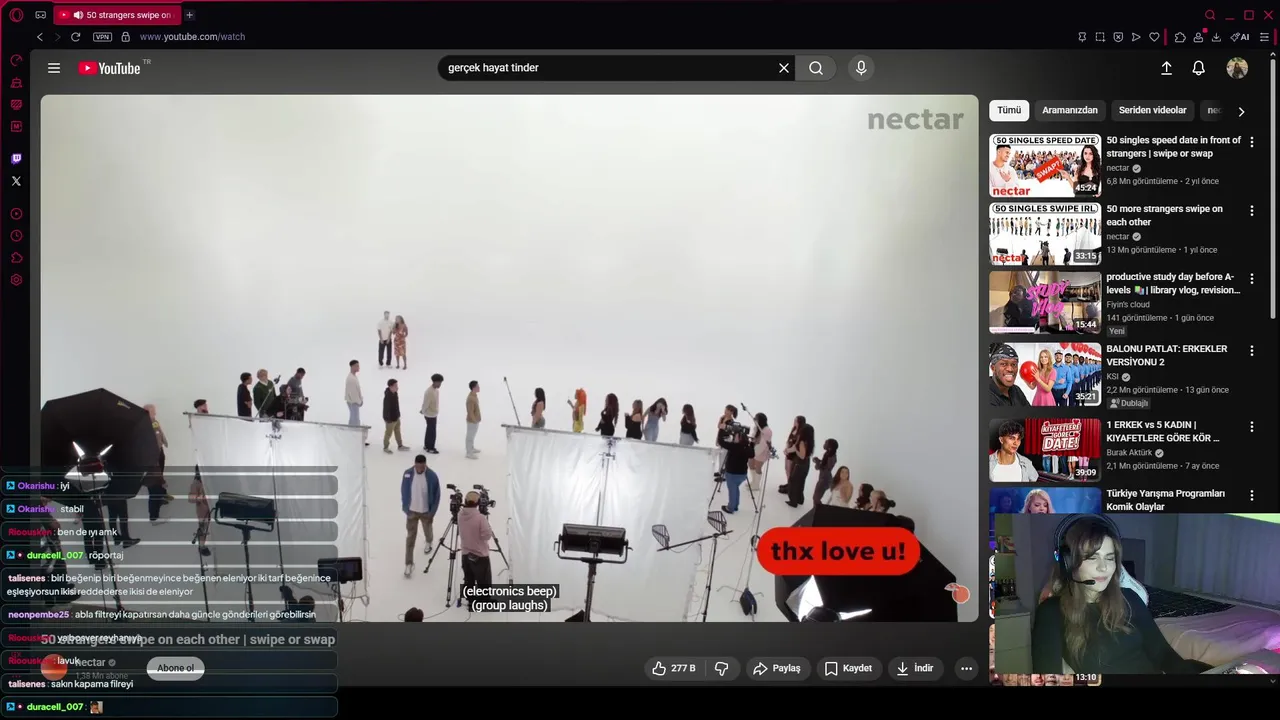The image size is (1280, 720).
Task: Pin current page with pinboard icon
Action: [x=1082, y=37]
